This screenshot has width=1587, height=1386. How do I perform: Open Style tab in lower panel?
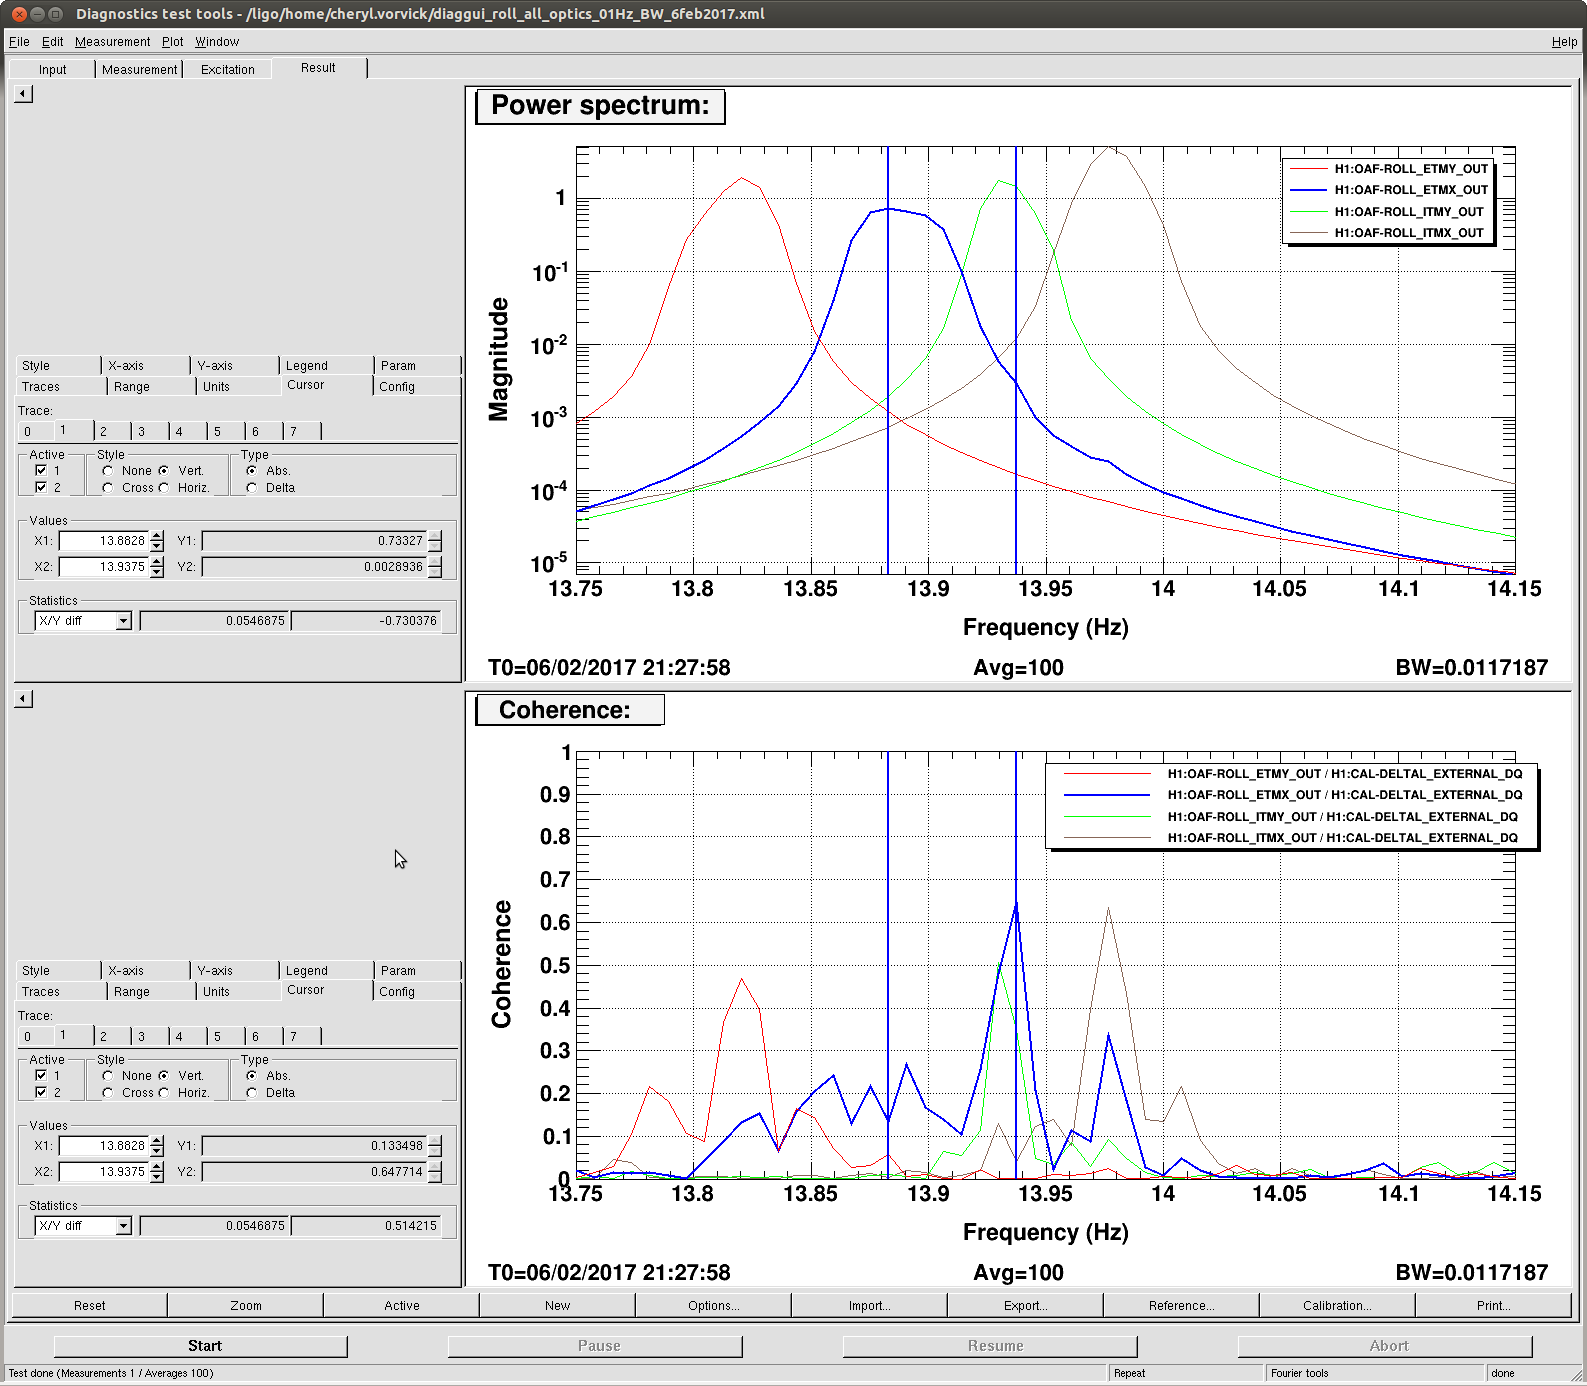click(x=57, y=971)
